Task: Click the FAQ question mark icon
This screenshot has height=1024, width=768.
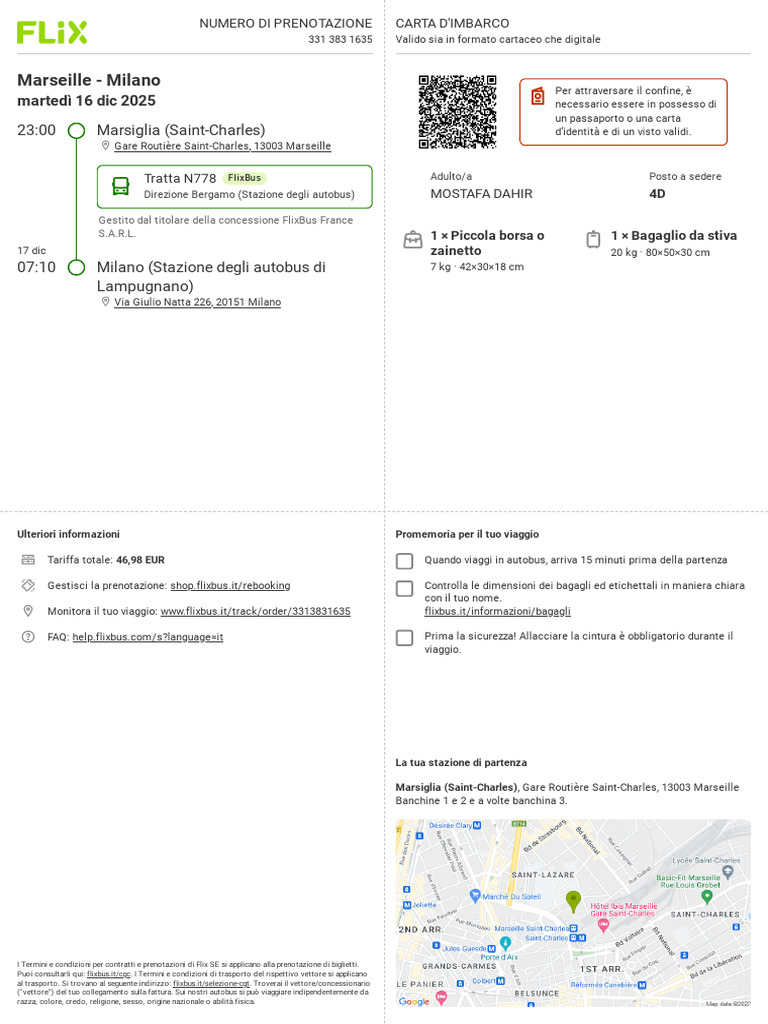Action: tap(28, 637)
